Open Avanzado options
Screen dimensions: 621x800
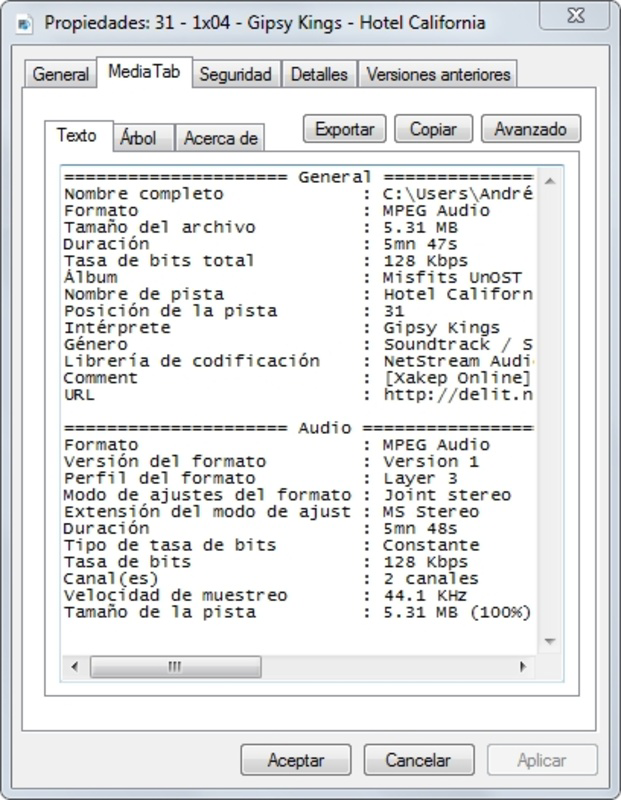click(x=531, y=129)
